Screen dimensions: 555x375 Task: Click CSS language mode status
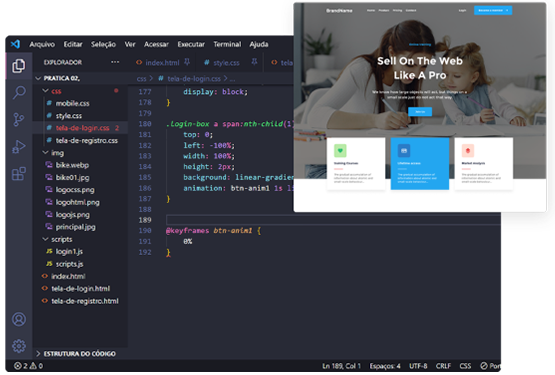point(465,366)
